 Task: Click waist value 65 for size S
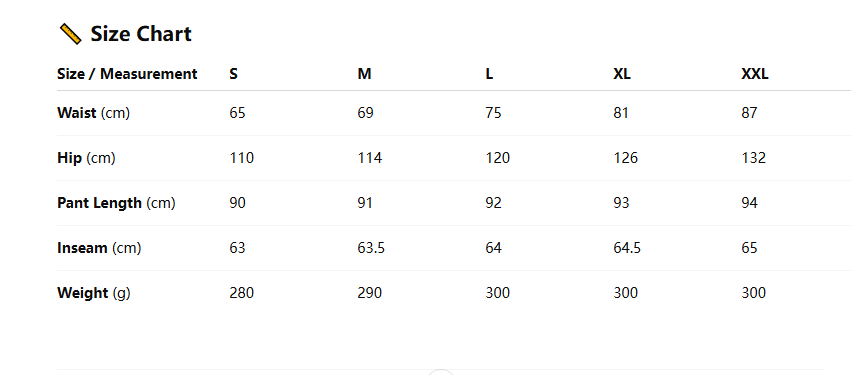(237, 113)
